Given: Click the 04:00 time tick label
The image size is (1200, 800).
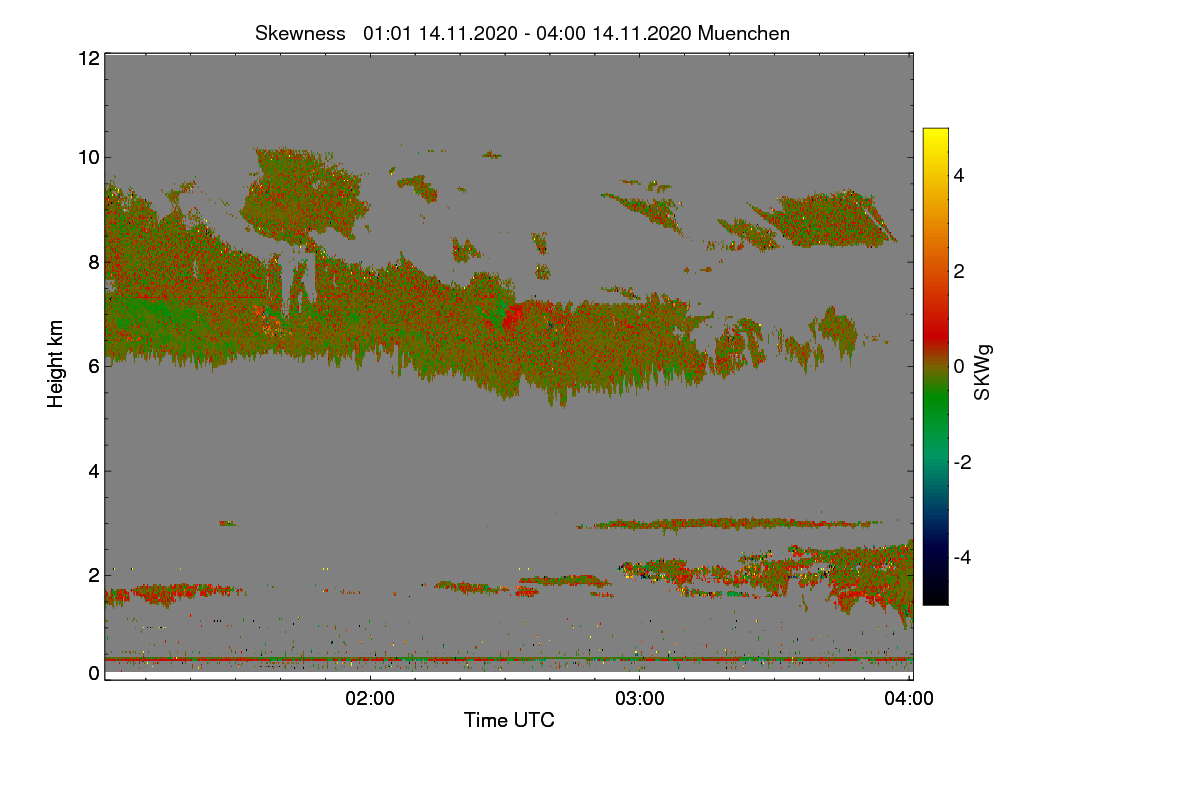Looking at the screenshot, I should (x=909, y=698).
